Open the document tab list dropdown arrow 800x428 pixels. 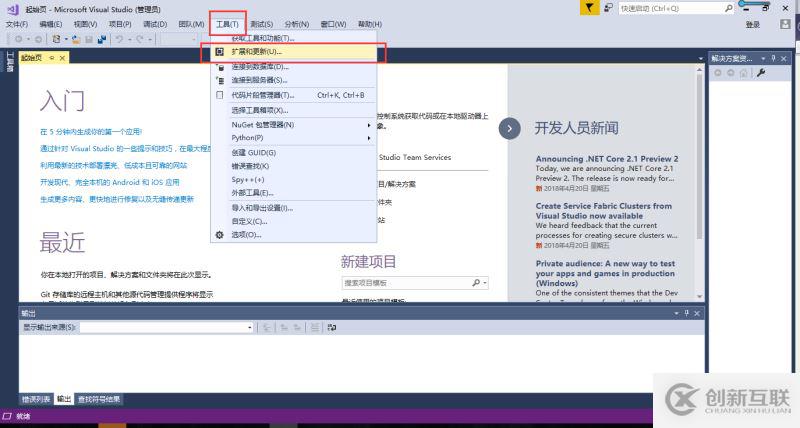701,58
